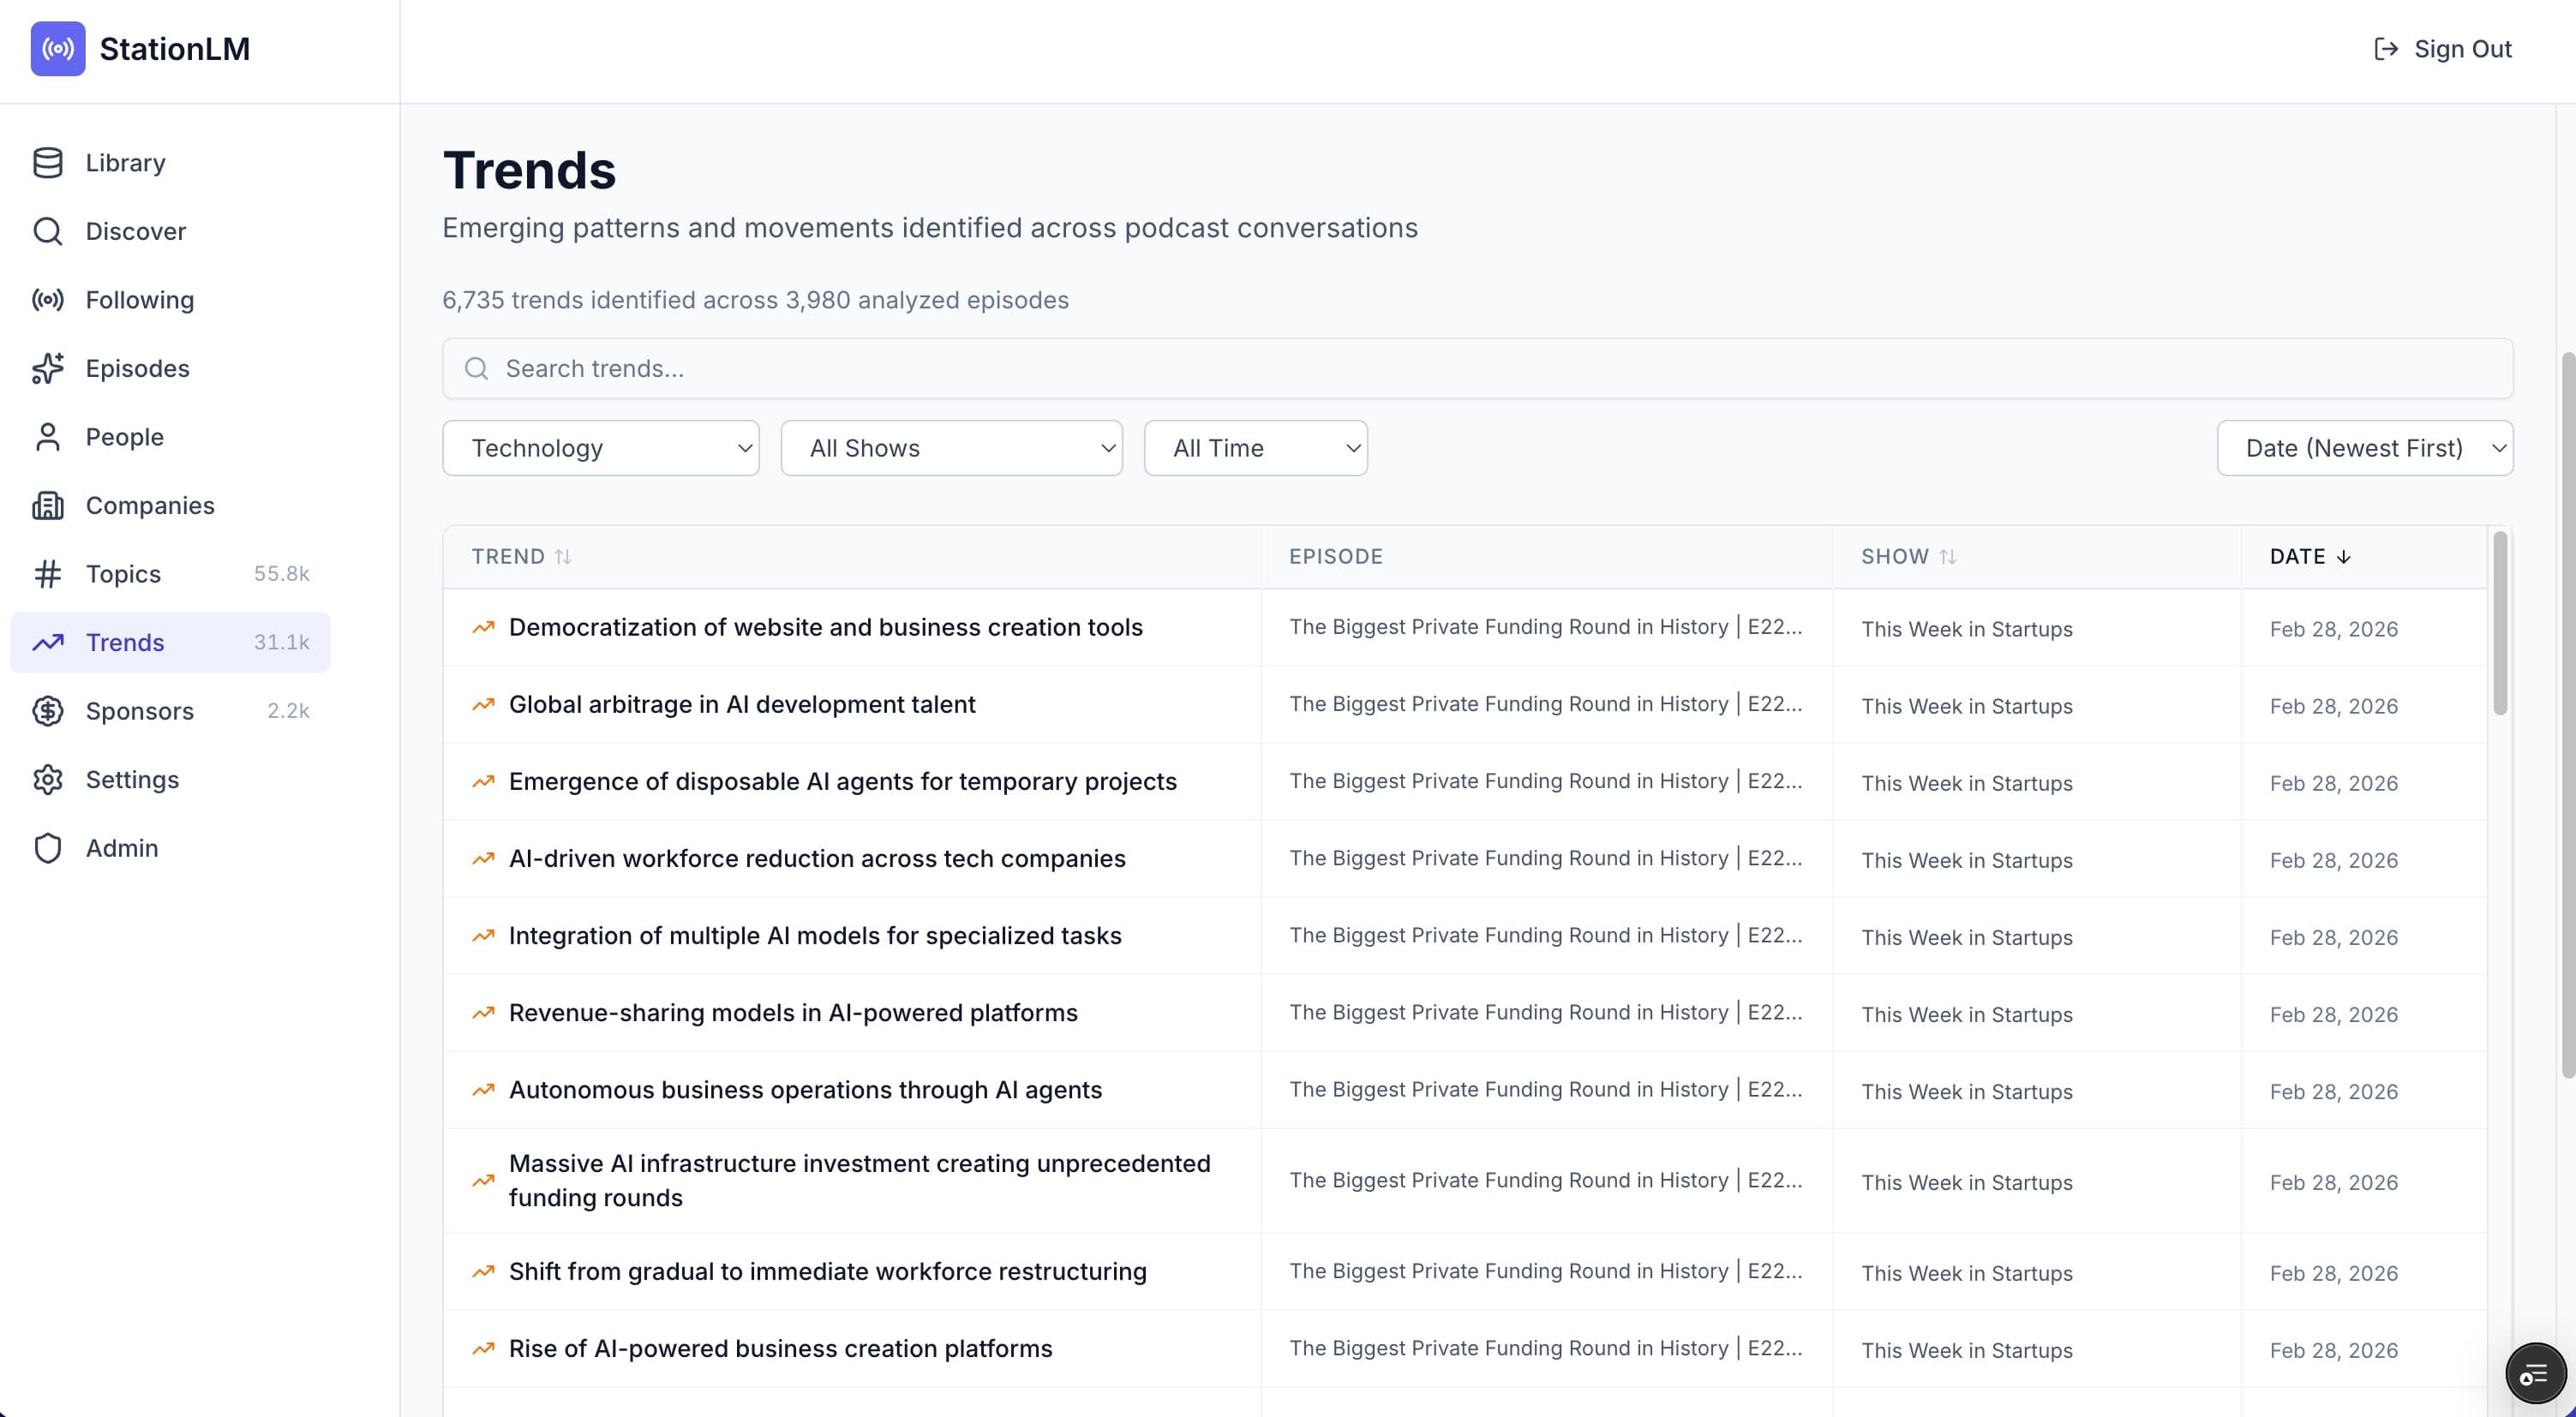Open Episodes via its sparkle icon
The height and width of the screenshot is (1417, 2576).
[48, 368]
